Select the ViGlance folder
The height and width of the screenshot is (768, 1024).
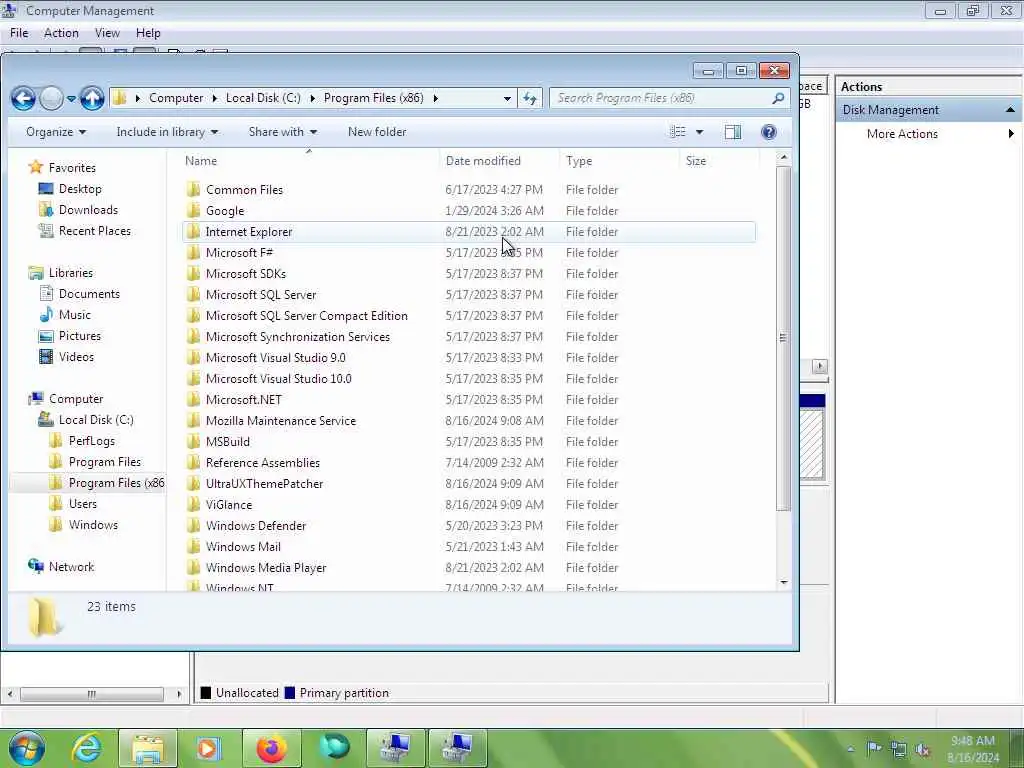469,505
